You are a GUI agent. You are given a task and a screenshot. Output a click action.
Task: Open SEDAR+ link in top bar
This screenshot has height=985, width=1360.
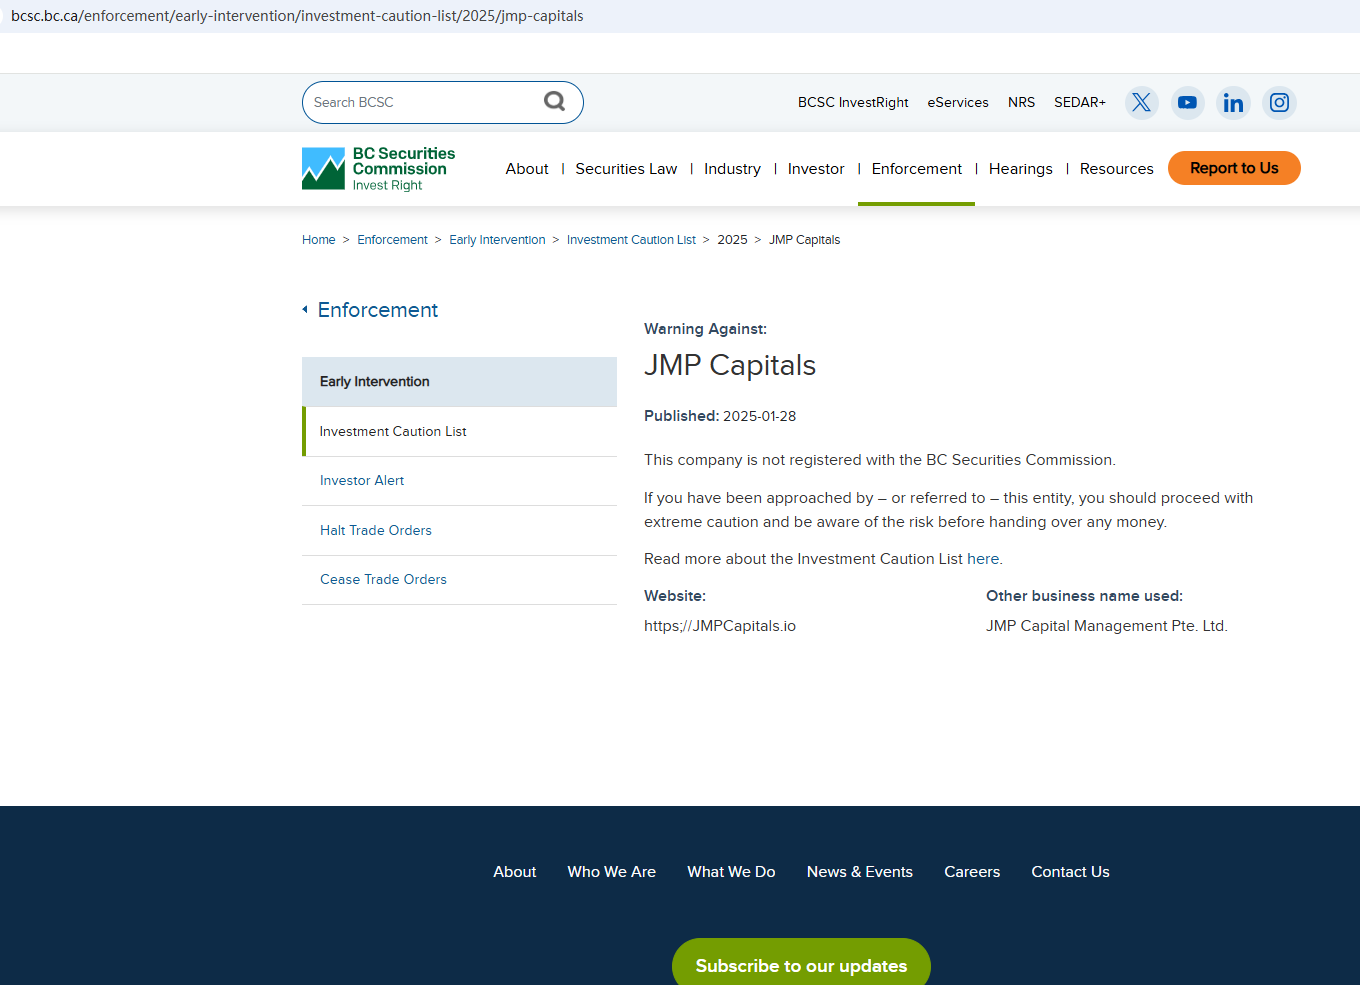[1079, 103]
